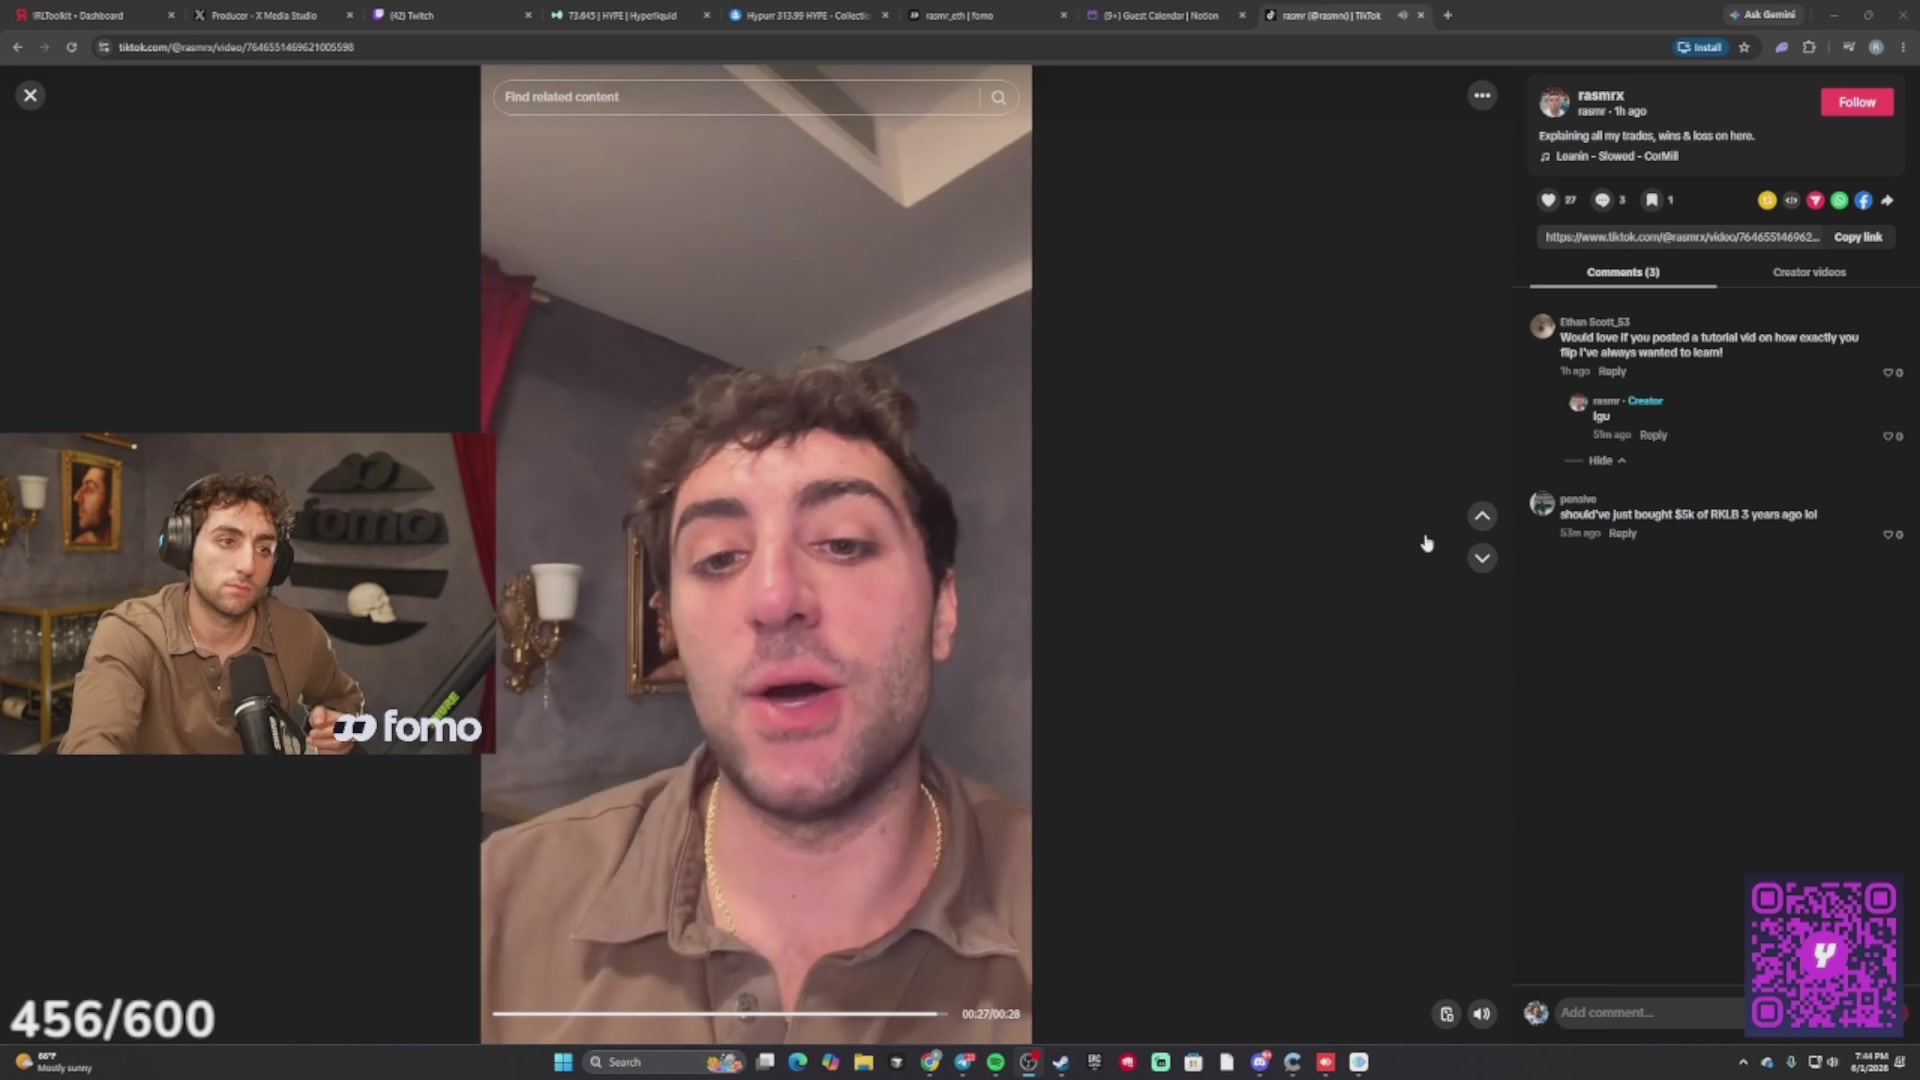The height and width of the screenshot is (1080, 1920).
Task: Select the Comments (3) tab
Action: point(1623,272)
